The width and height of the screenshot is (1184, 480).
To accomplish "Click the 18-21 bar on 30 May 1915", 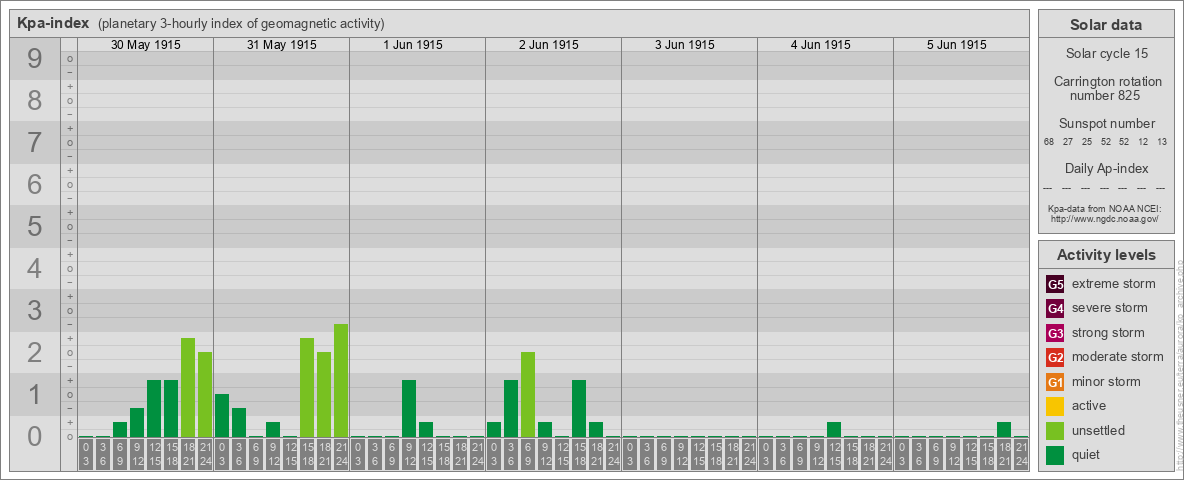I will (188, 388).
